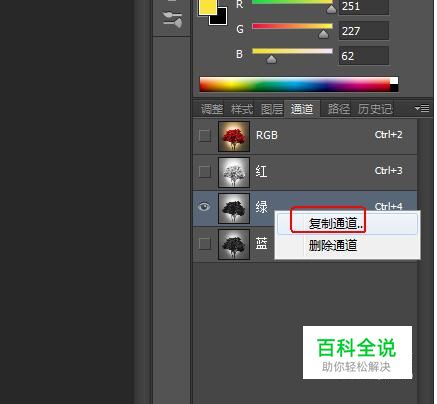Screen dimensions: 437x404
Task: Edit the G value field 227
Action: click(x=364, y=31)
